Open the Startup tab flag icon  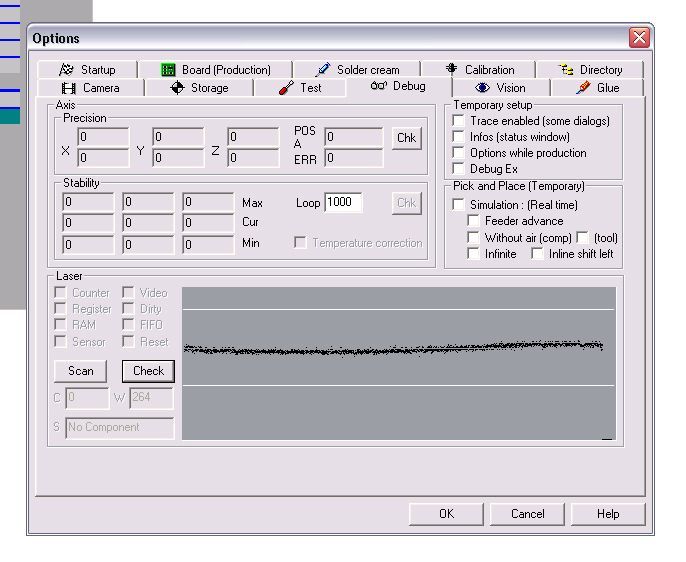[x=66, y=70]
